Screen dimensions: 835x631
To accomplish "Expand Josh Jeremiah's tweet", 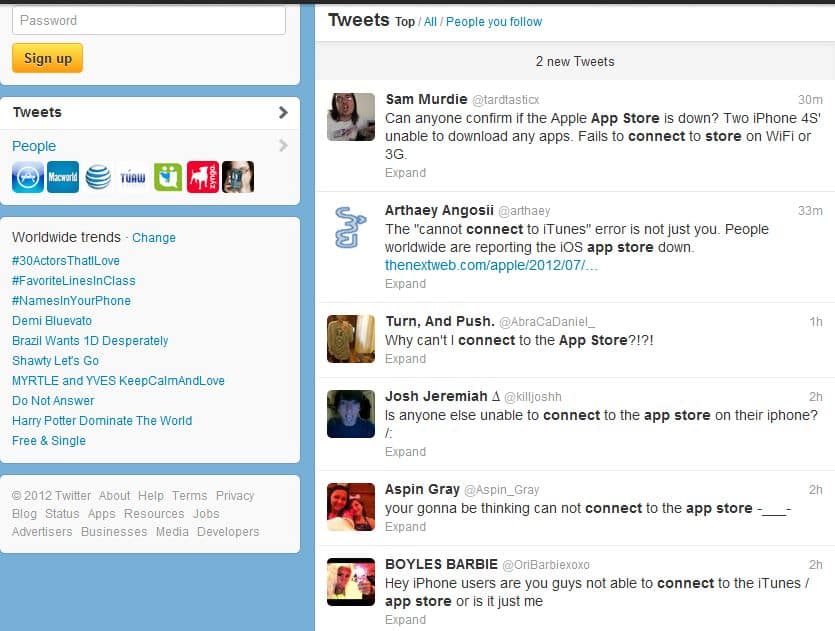I will (405, 452).
